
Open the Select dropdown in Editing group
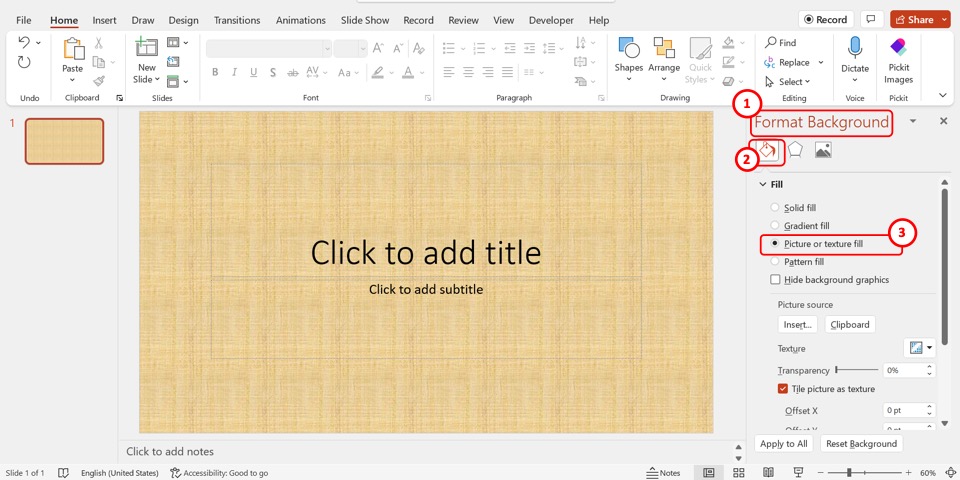pos(788,81)
